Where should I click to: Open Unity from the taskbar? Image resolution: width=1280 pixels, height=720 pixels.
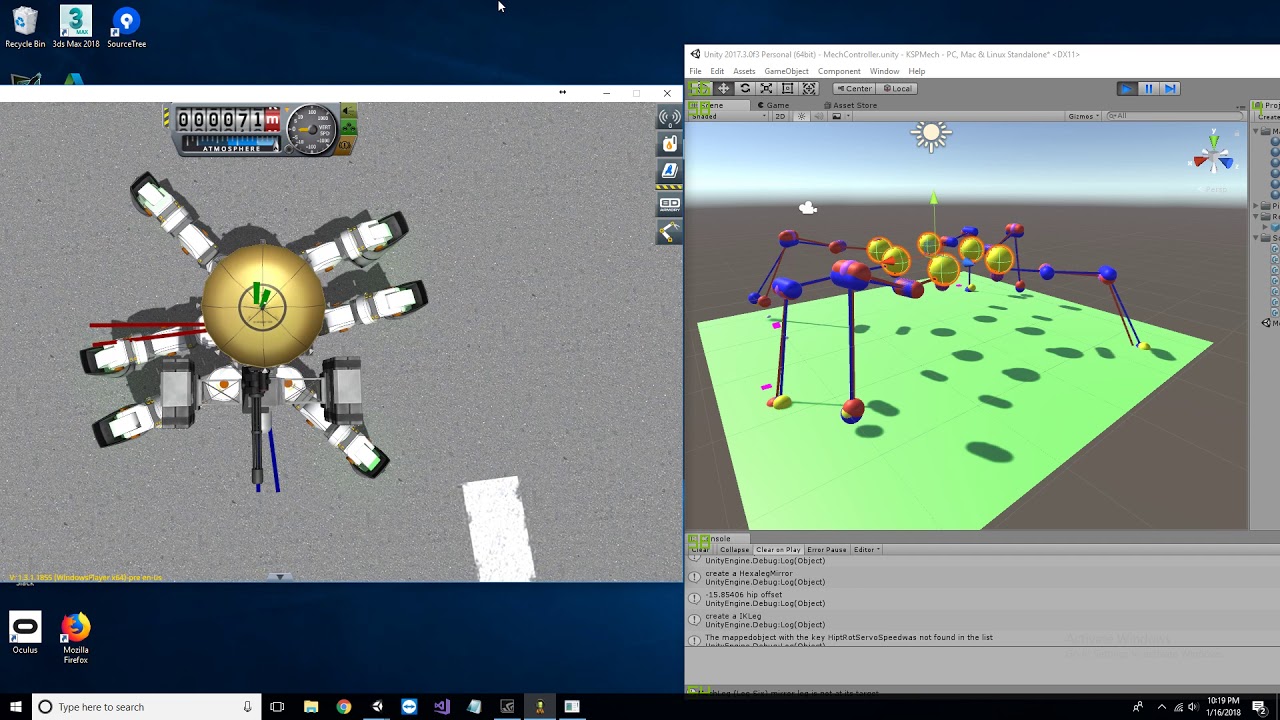[377, 707]
